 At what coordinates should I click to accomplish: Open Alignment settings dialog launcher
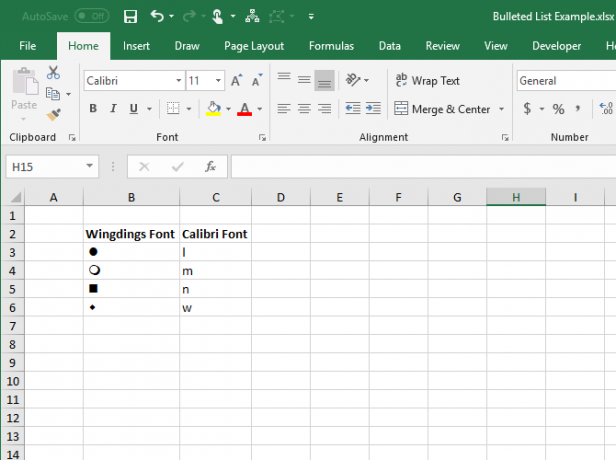[x=505, y=137]
